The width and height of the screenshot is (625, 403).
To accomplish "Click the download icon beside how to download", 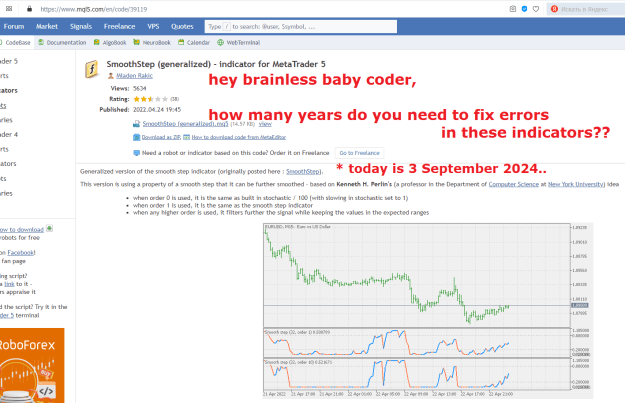I will click(49, 228).
